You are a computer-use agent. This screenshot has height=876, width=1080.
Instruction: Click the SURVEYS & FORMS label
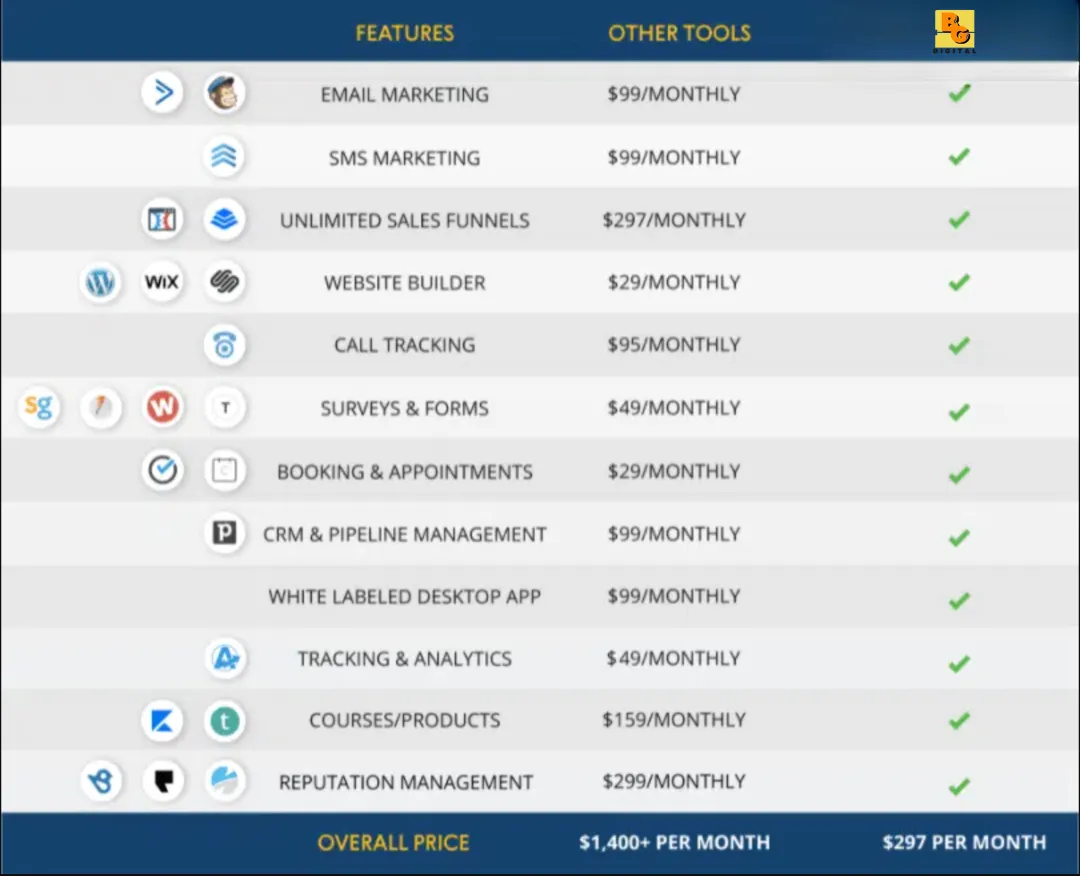point(405,408)
